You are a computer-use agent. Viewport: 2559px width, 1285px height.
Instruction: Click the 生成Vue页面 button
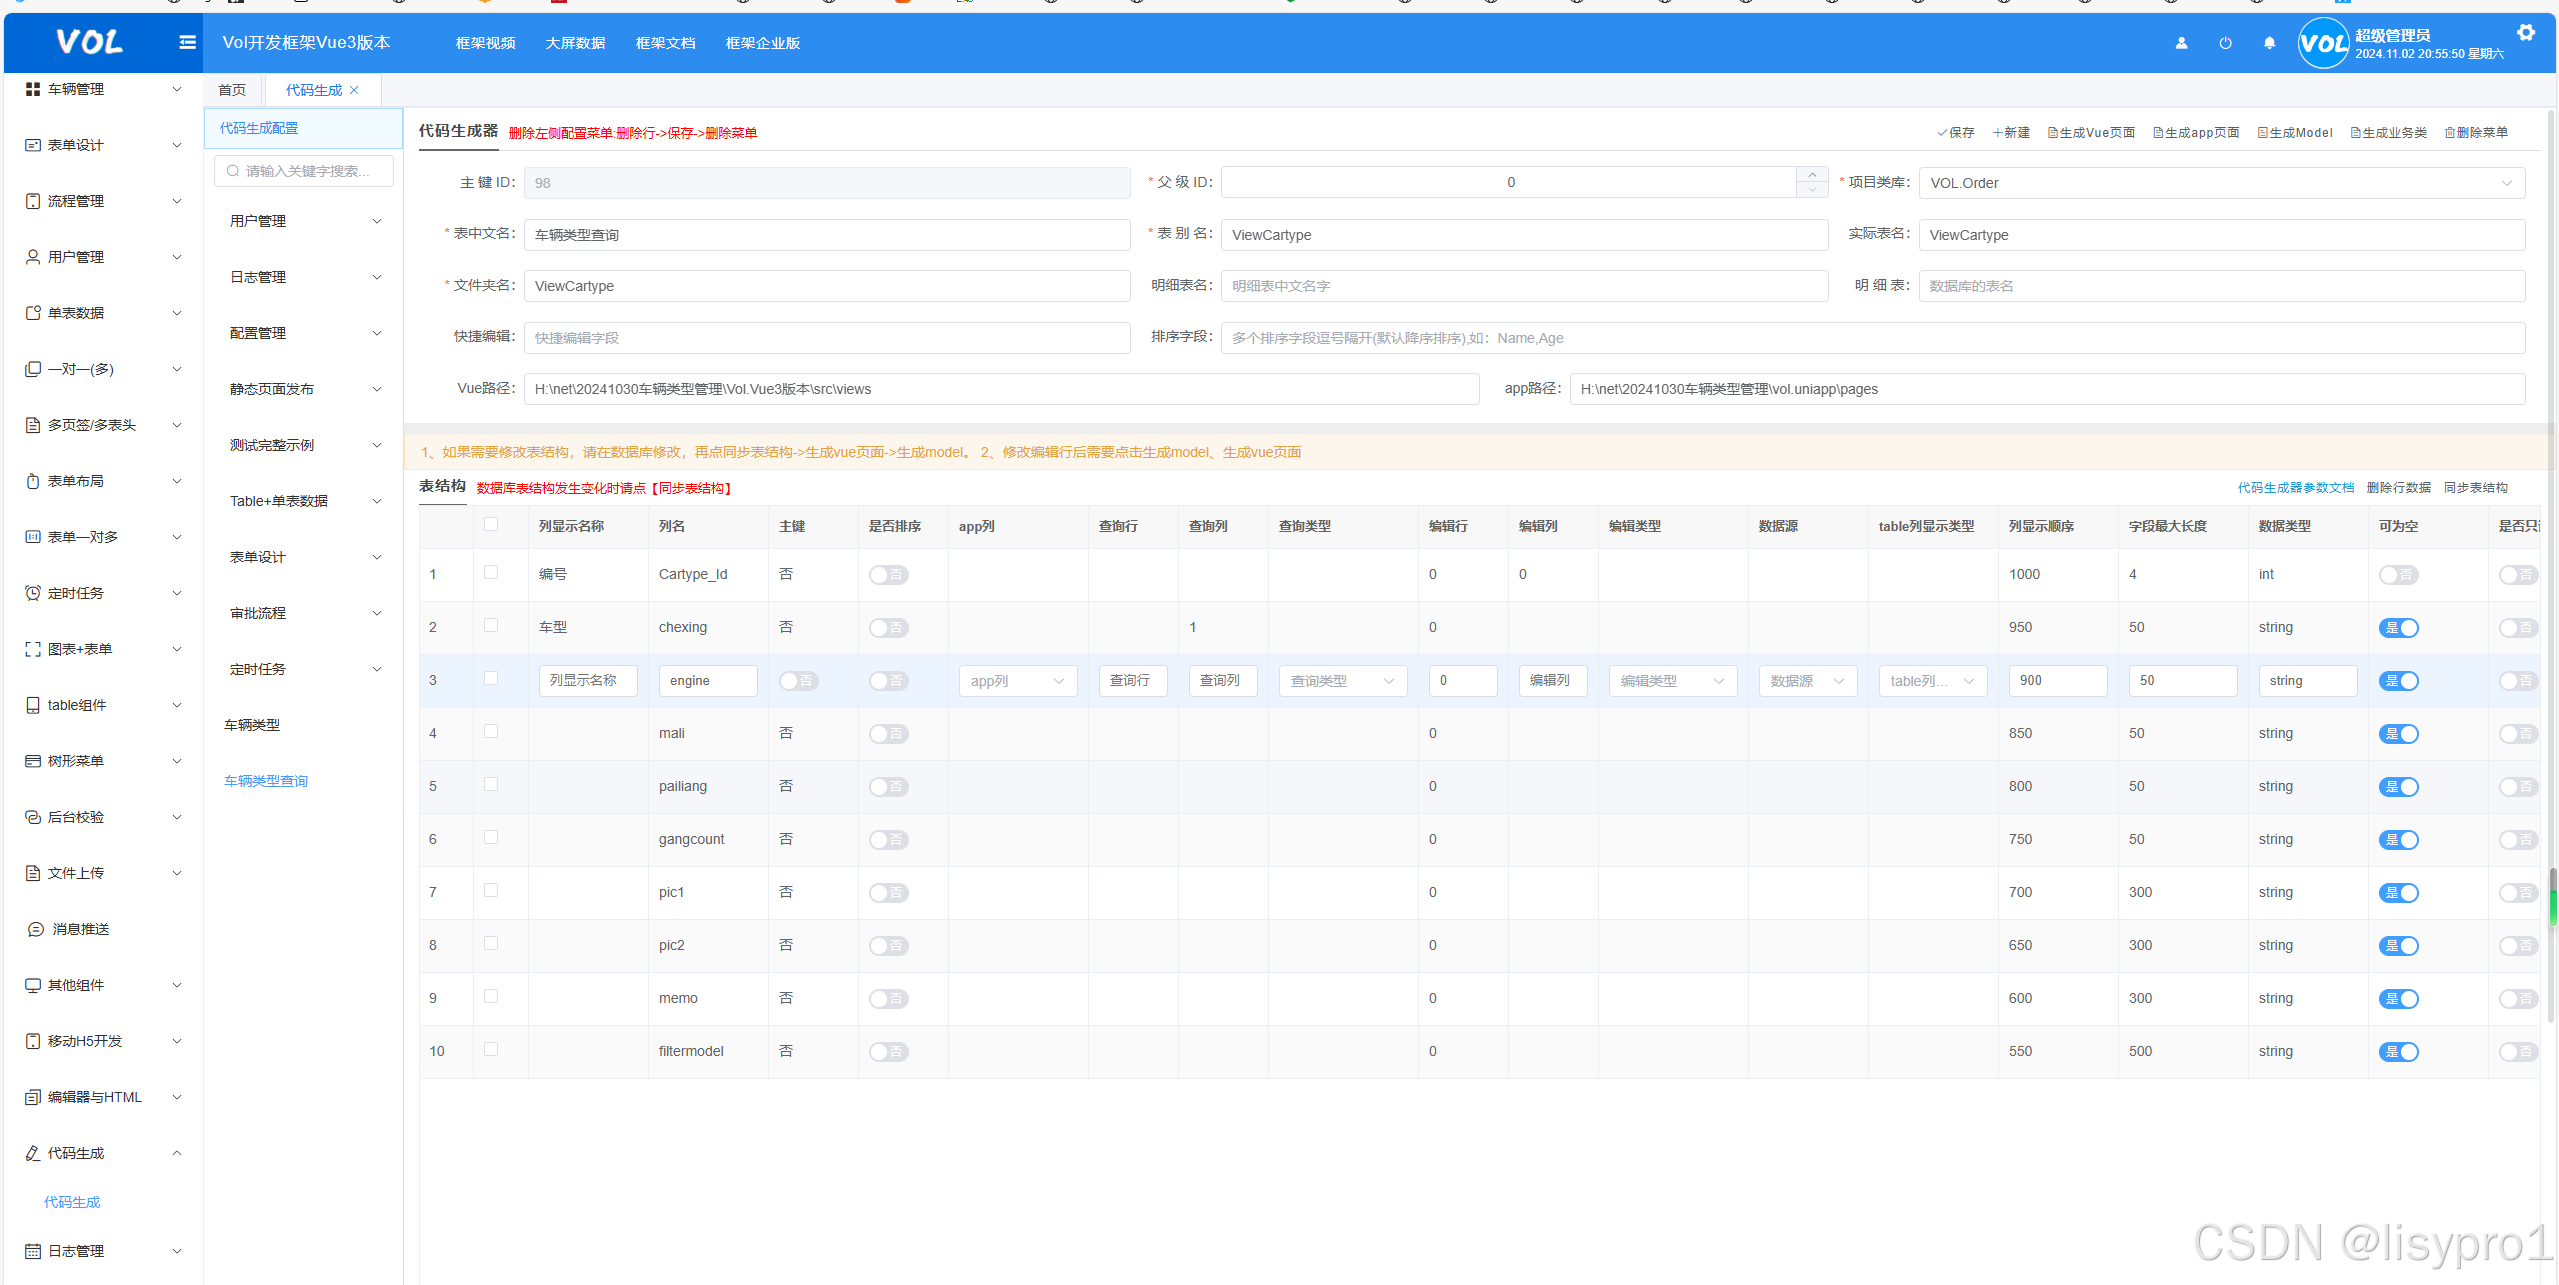[2091, 132]
